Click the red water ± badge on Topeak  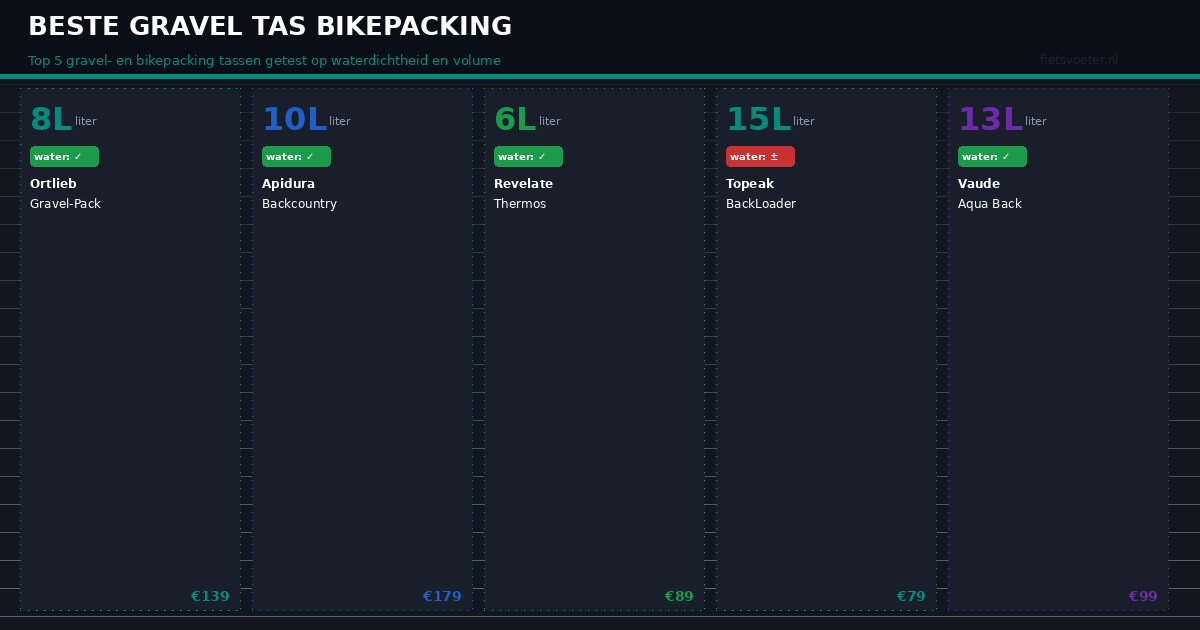tap(760, 157)
